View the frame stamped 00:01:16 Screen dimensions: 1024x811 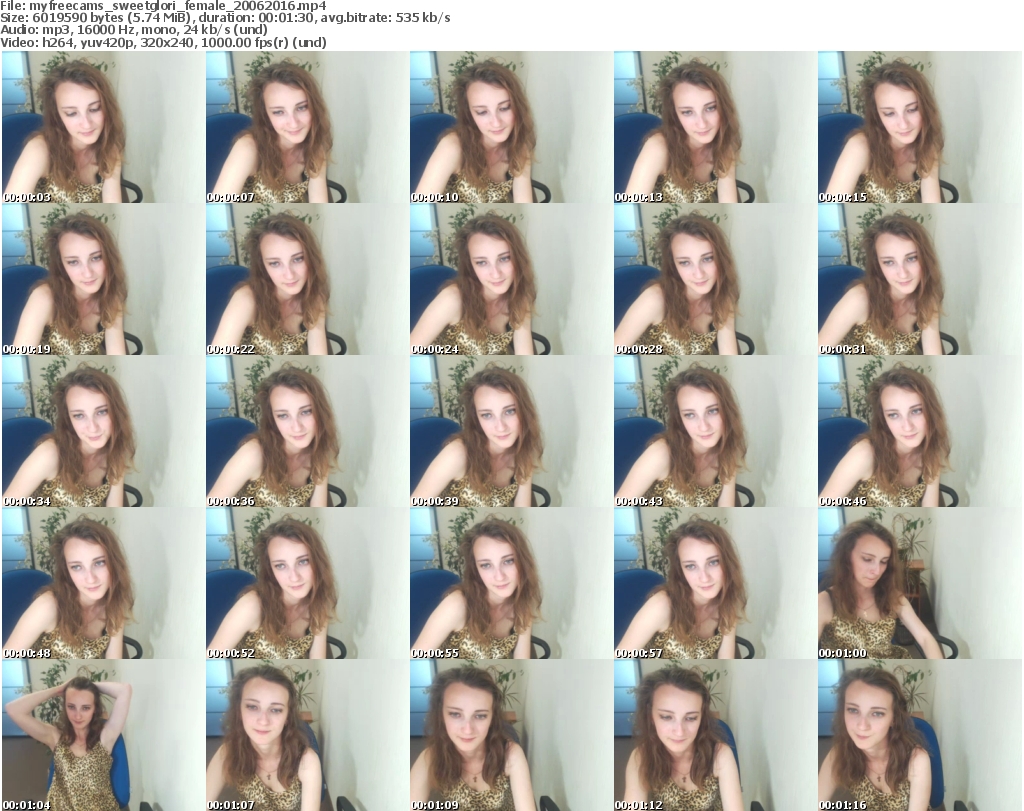[x=920, y=735]
